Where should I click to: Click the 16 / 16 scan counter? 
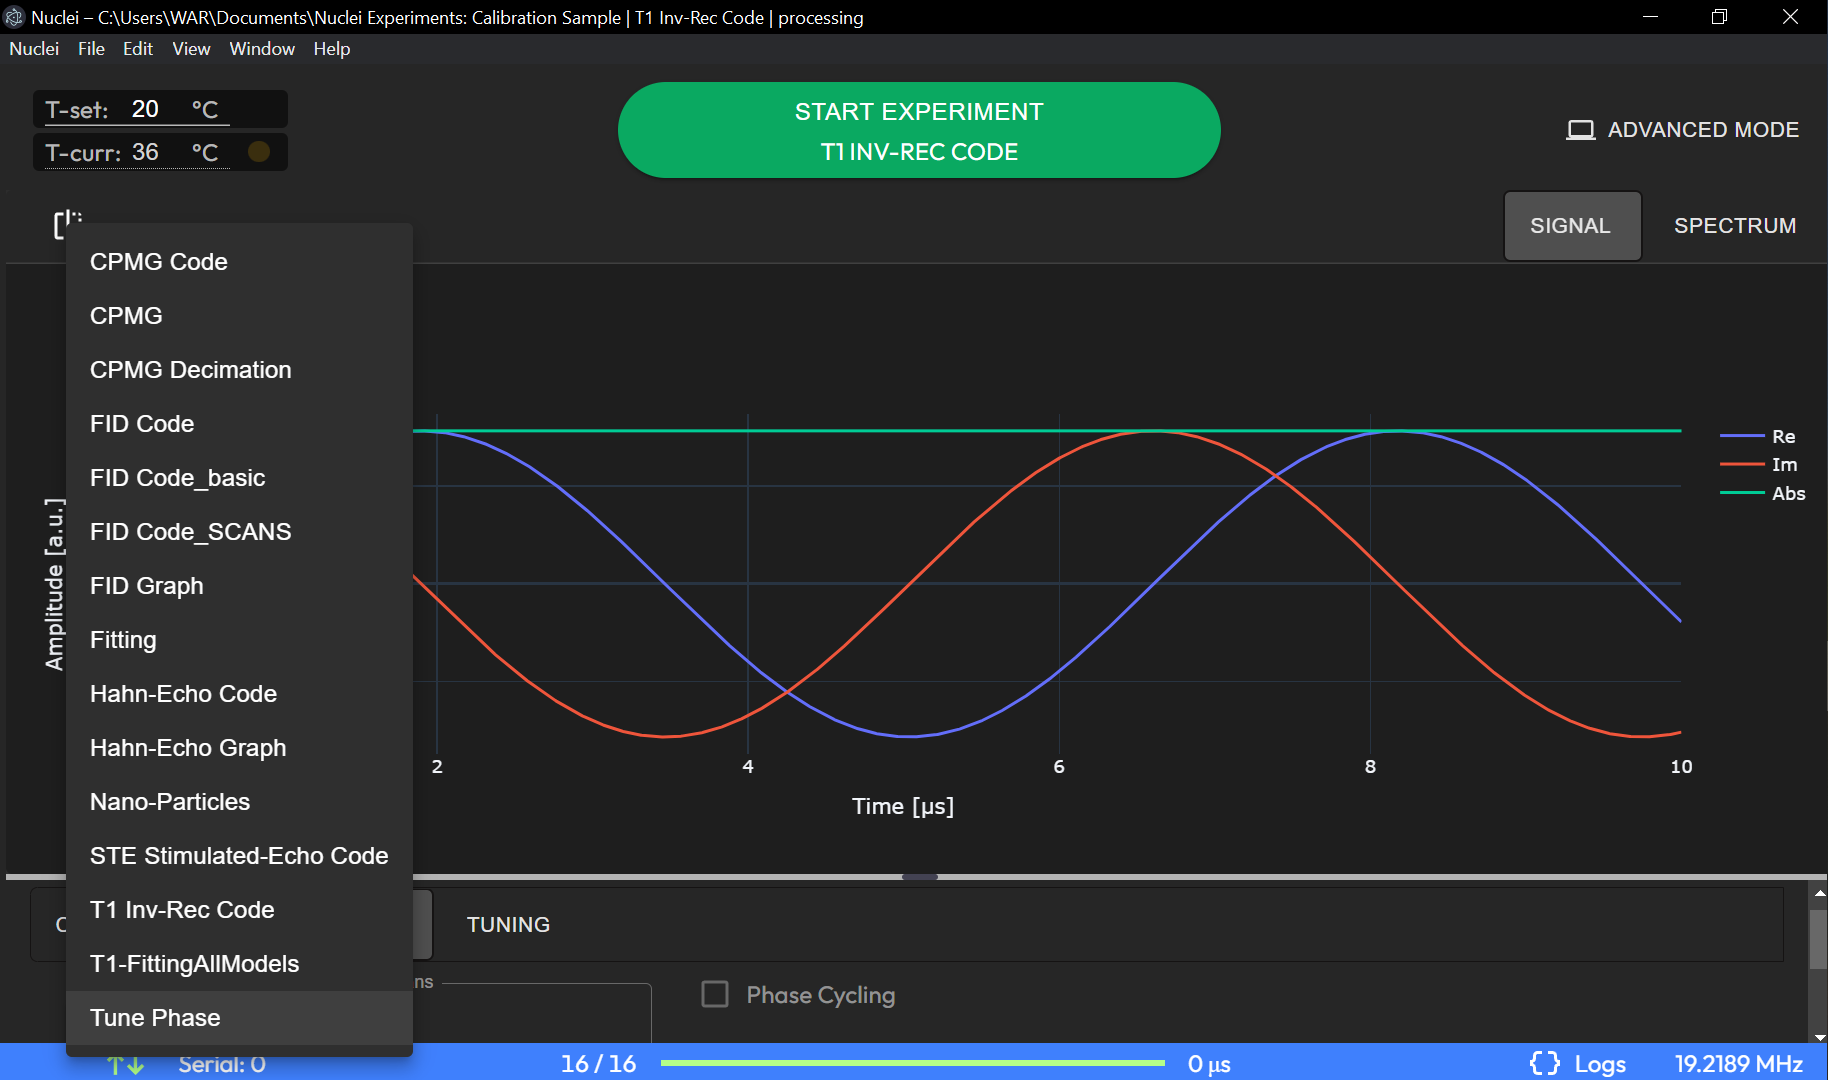598,1064
